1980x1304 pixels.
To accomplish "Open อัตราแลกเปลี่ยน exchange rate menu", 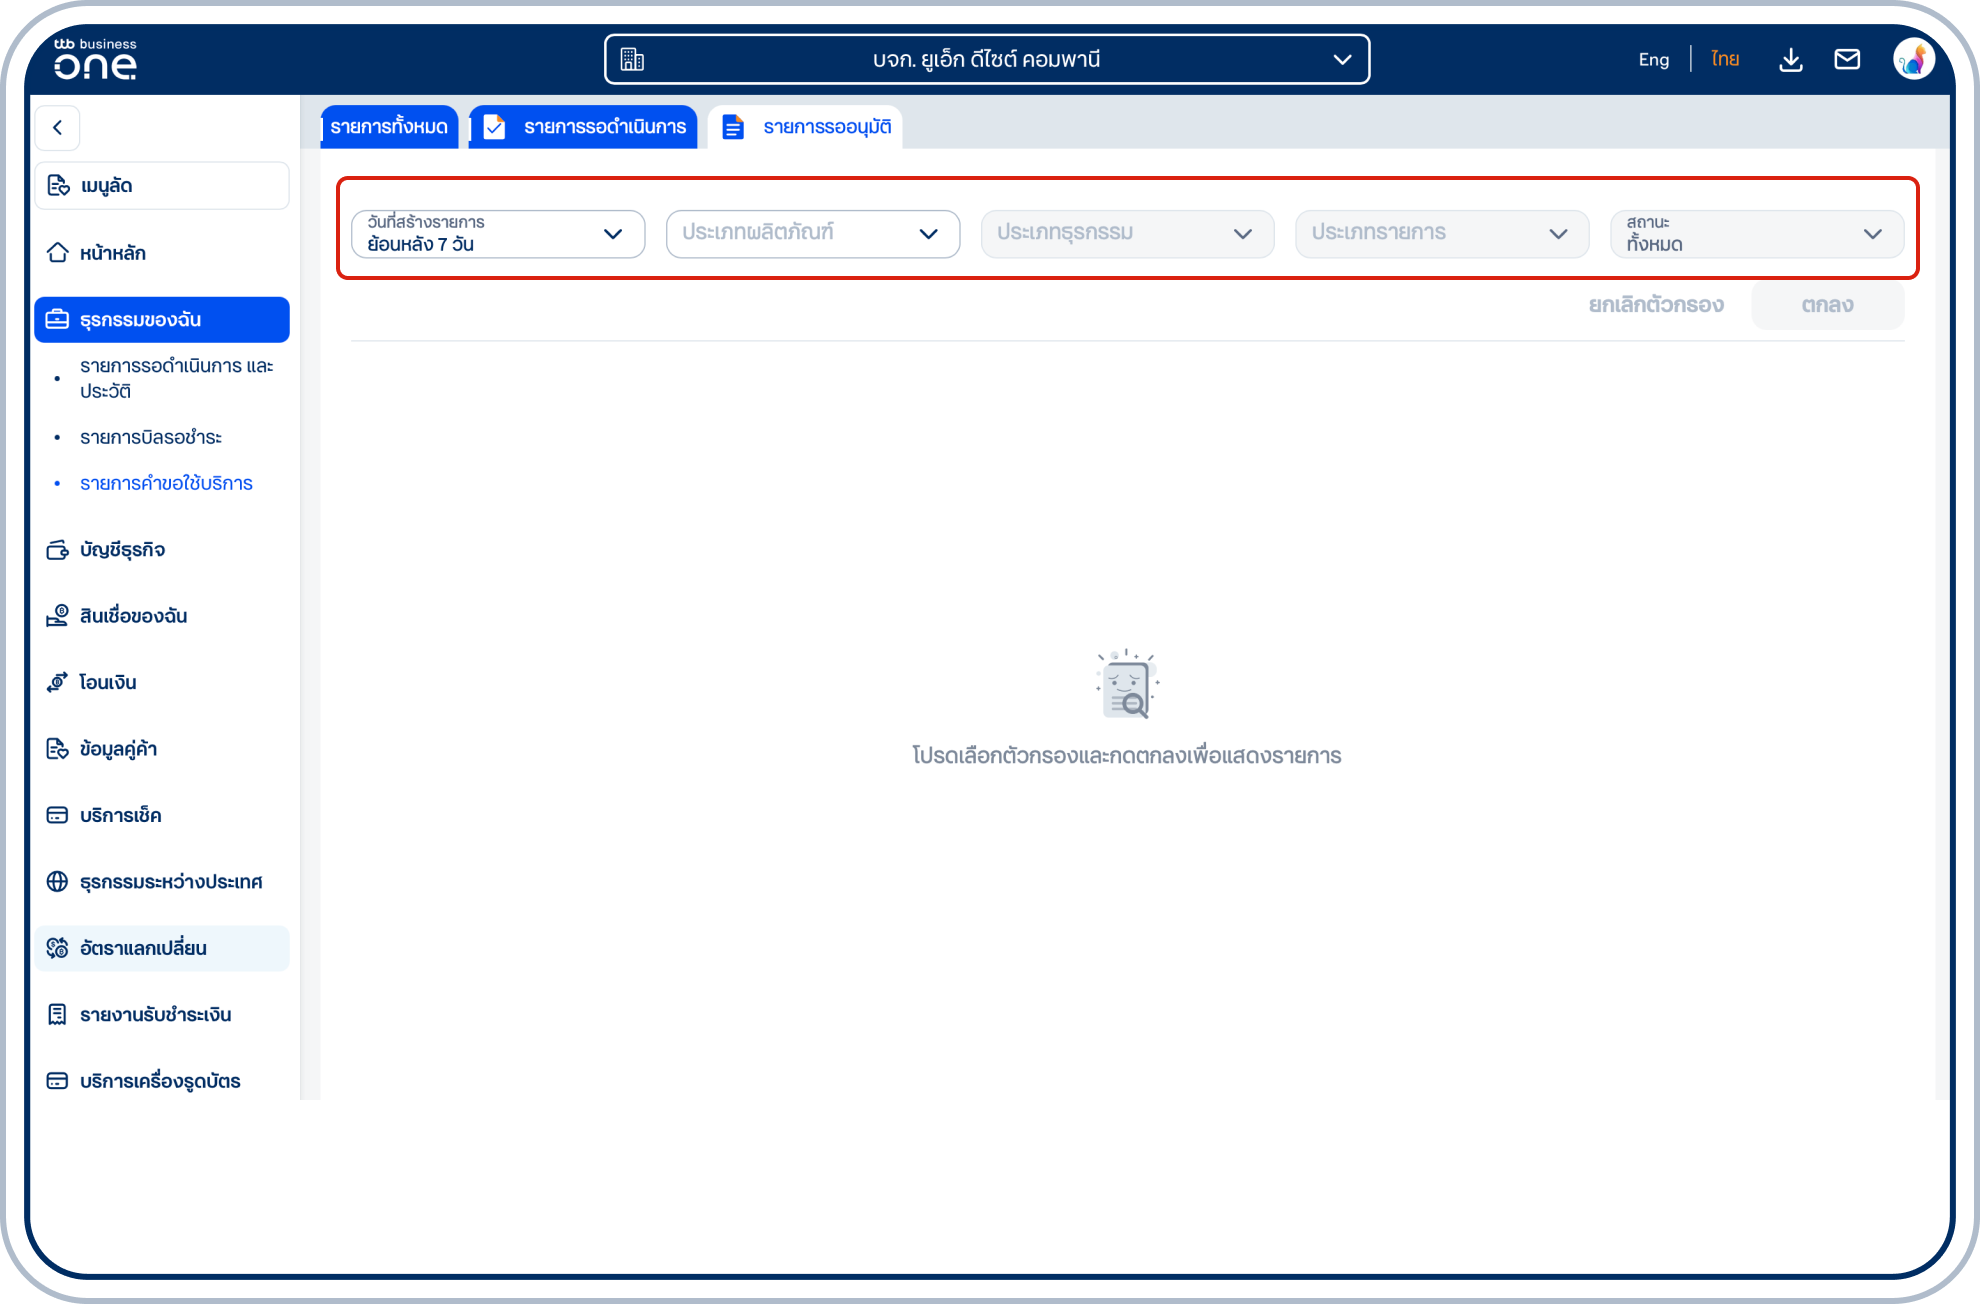I will point(143,948).
